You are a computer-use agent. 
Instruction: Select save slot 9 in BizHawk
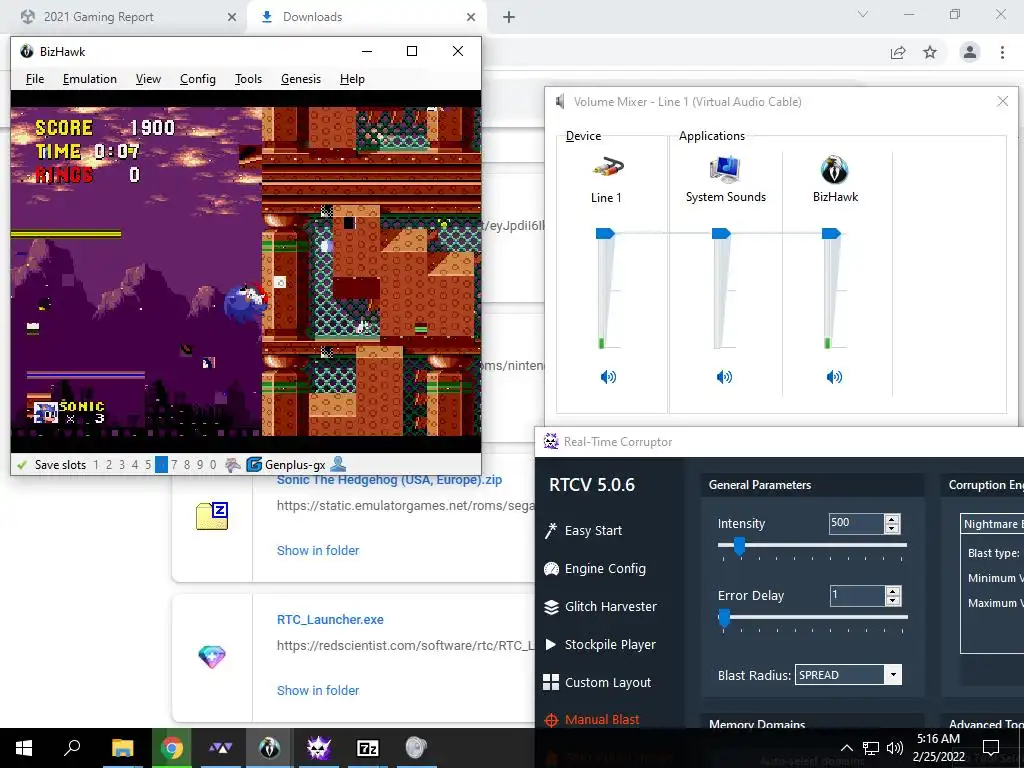click(x=200, y=465)
